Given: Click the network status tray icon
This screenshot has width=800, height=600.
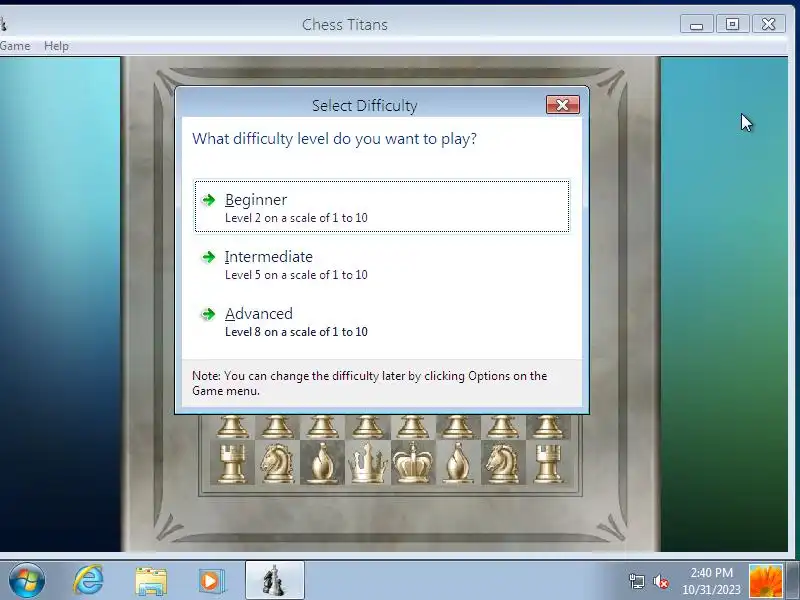Looking at the screenshot, I should [x=637, y=581].
